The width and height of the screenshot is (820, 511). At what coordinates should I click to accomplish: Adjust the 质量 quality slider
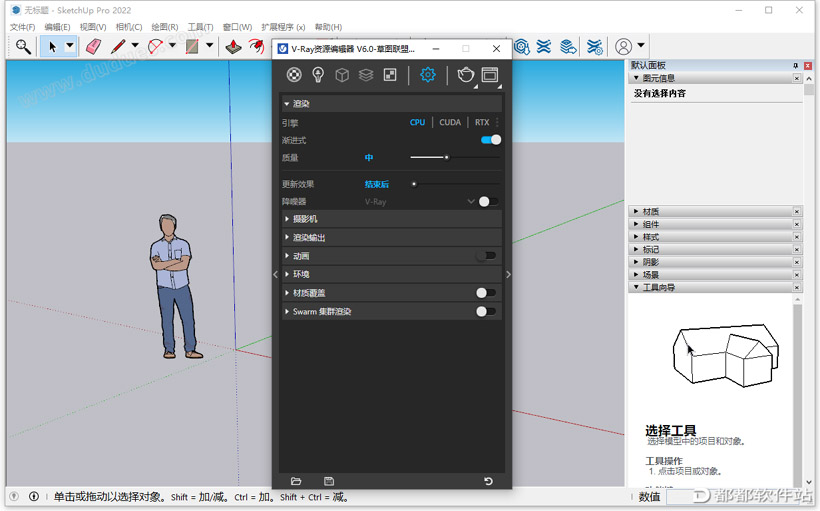tap(455, 157)
